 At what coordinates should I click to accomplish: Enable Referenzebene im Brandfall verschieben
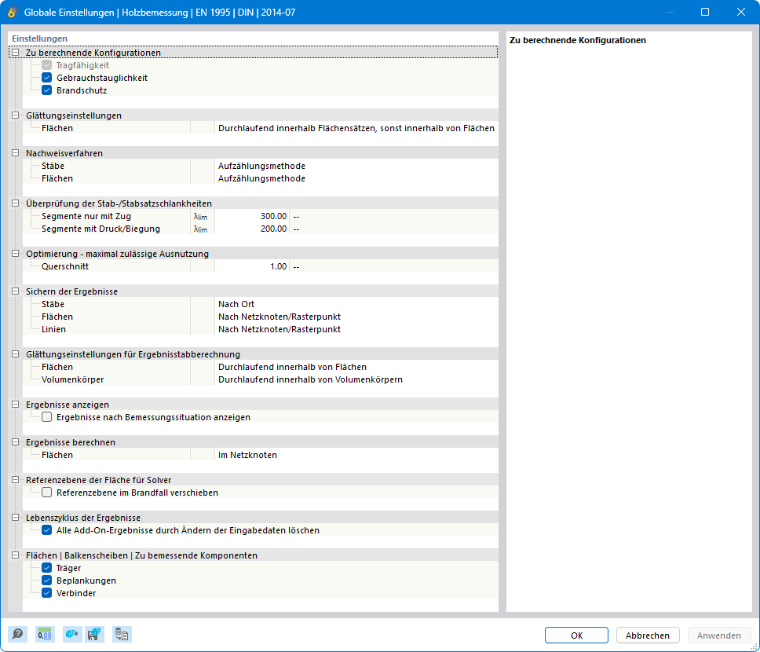(x=47, y=493)
